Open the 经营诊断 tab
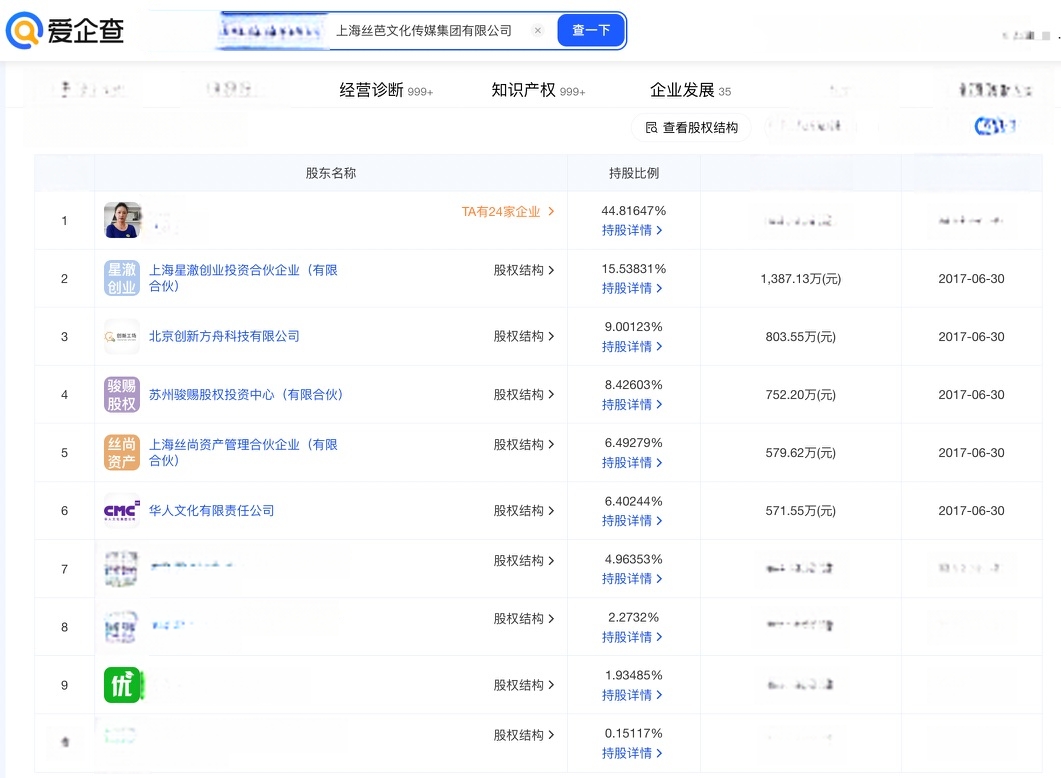 tap(386, 90)
